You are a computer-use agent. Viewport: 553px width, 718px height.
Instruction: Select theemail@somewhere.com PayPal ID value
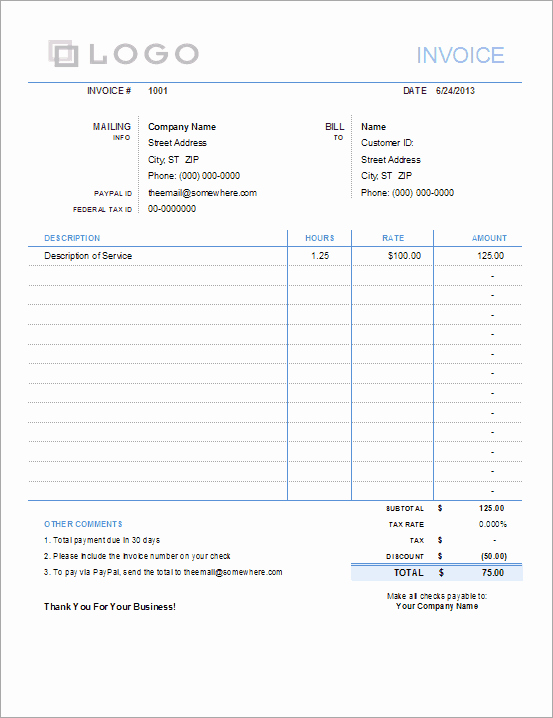coord(202,193)
